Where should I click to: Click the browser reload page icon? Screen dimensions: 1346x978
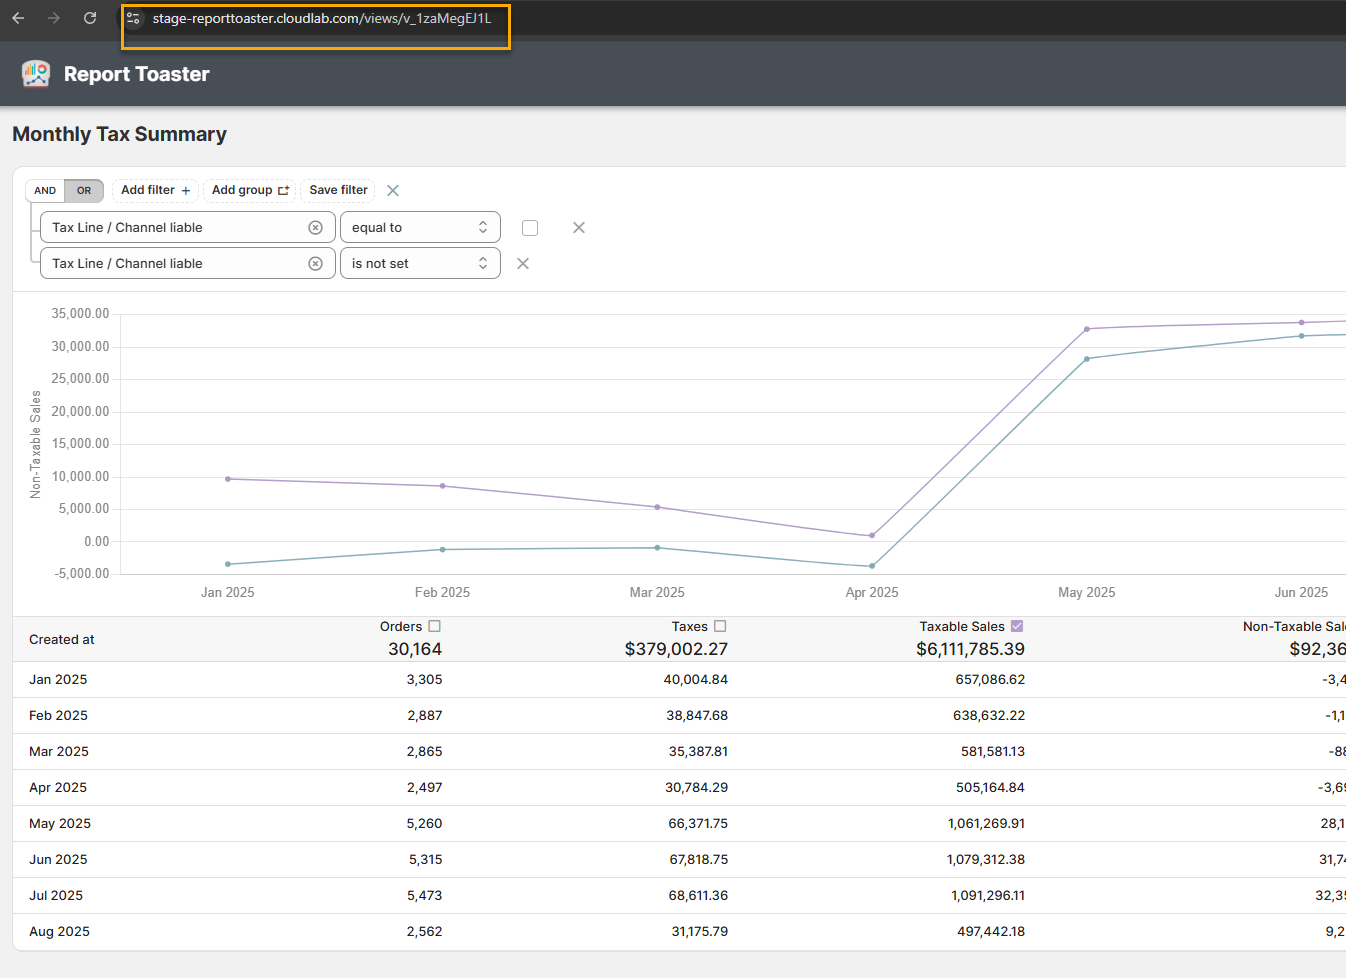click(90, 18)
